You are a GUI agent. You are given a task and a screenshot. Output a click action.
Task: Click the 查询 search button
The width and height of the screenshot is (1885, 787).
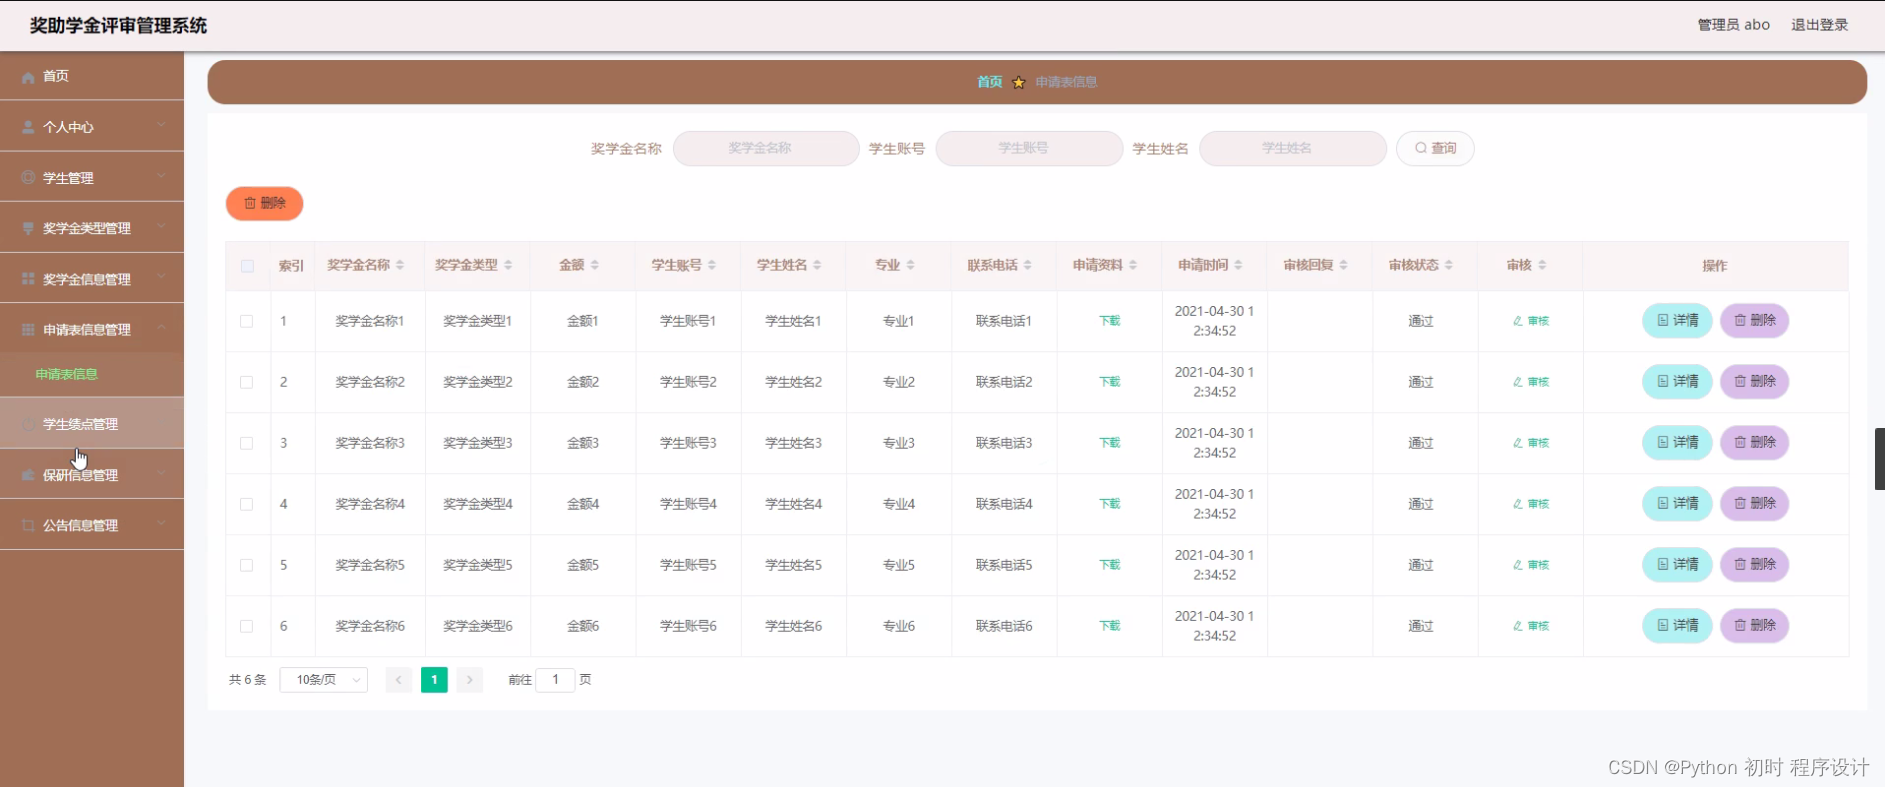pos(1435,148)
